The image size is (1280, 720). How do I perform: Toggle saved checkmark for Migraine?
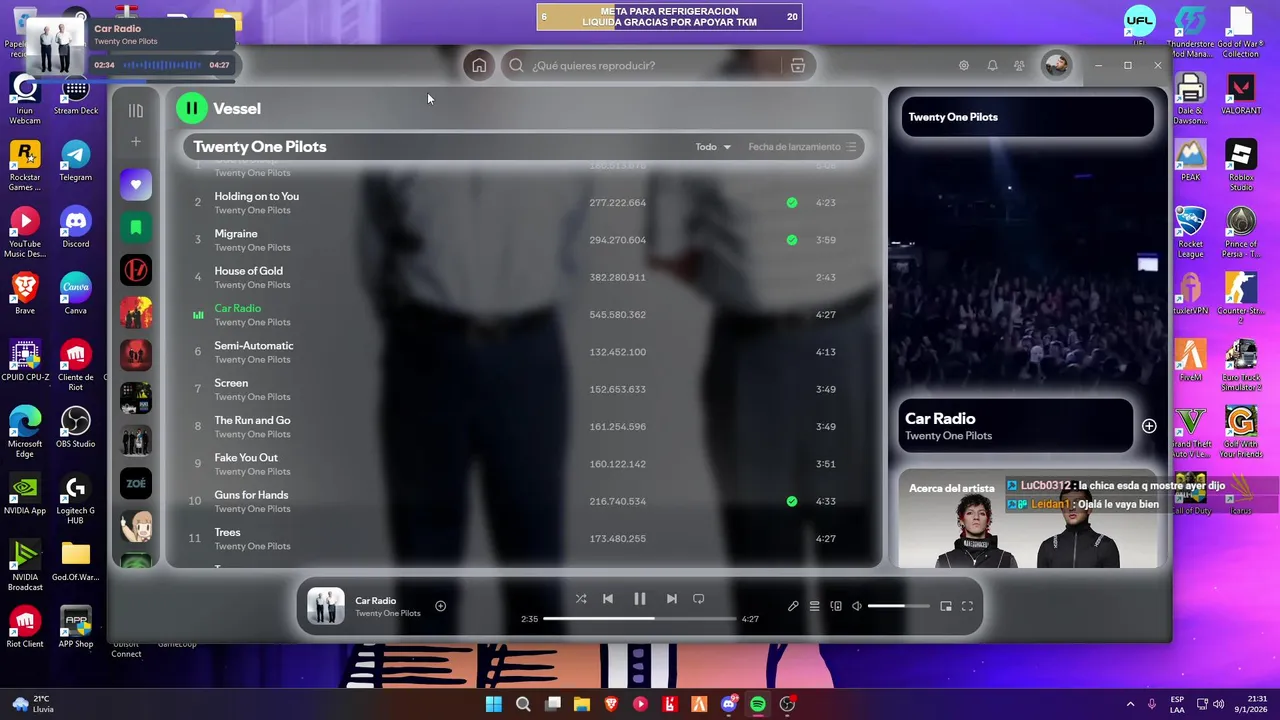pos(792,240)
